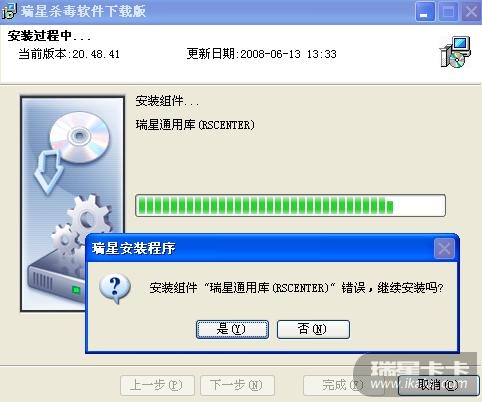
Task: Click the small gear beside the large one
Action: pos(65,239)
